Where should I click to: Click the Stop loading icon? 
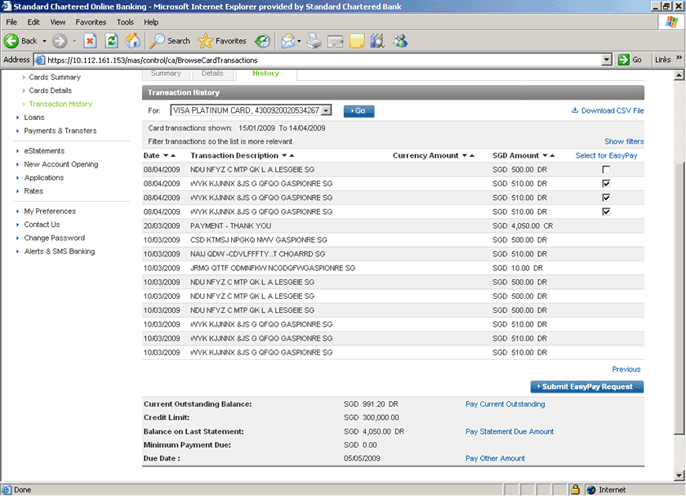tap(90, 41)
